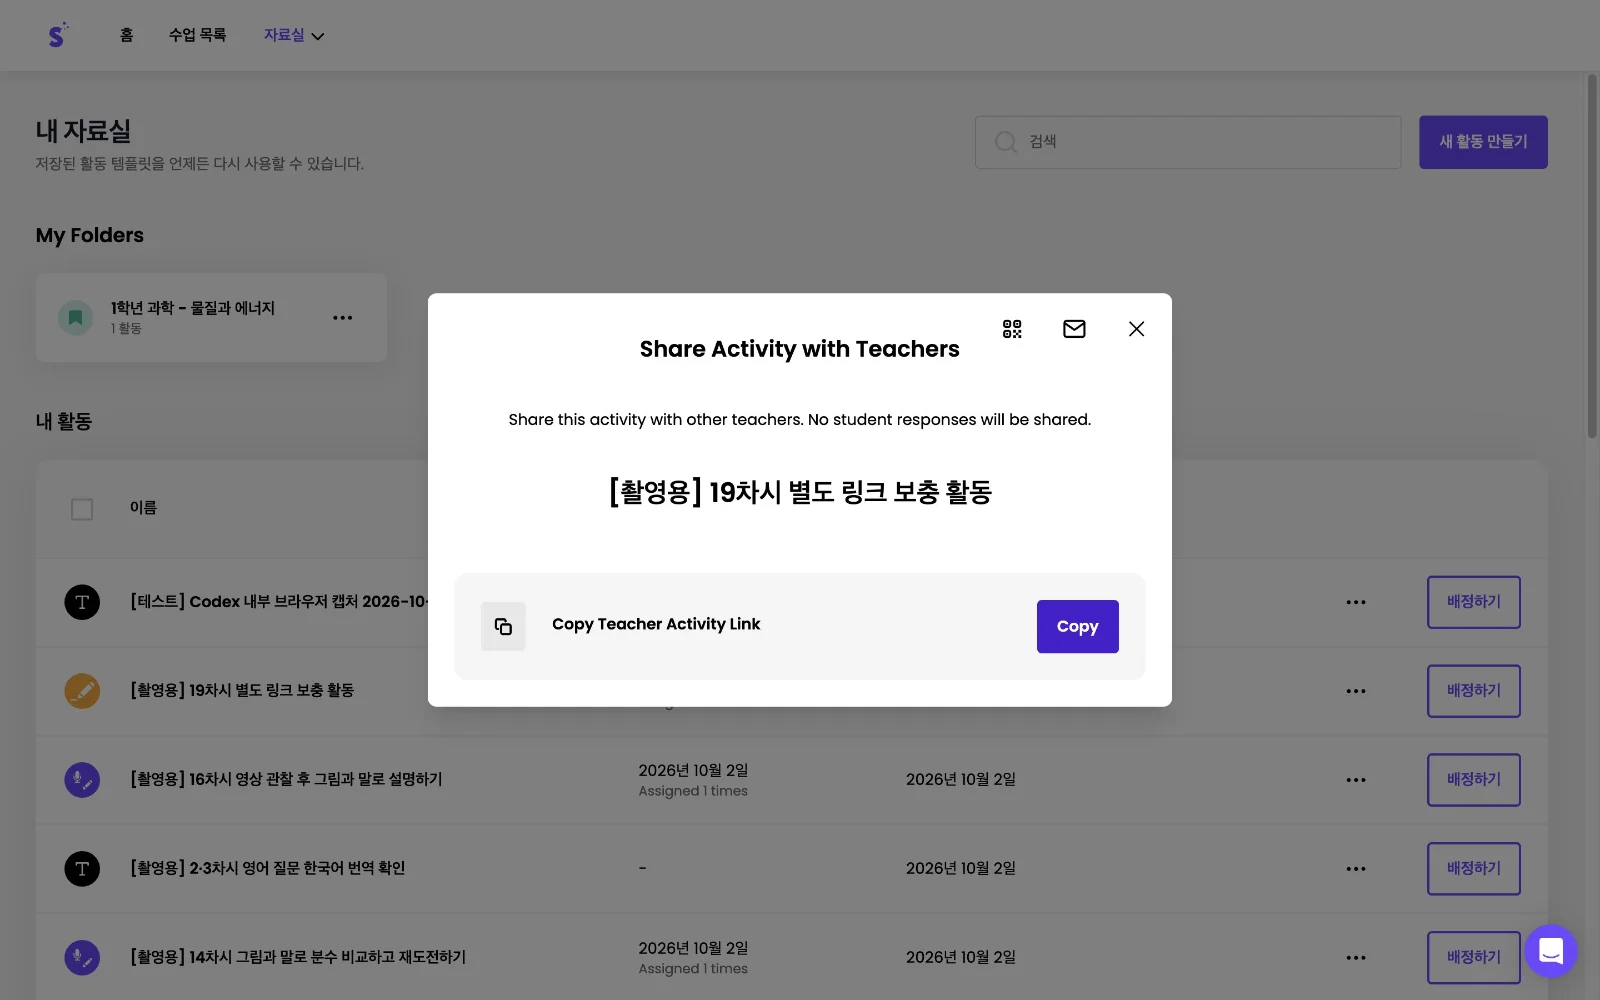Click the page vertical scrollbar

click(1592, 255)
